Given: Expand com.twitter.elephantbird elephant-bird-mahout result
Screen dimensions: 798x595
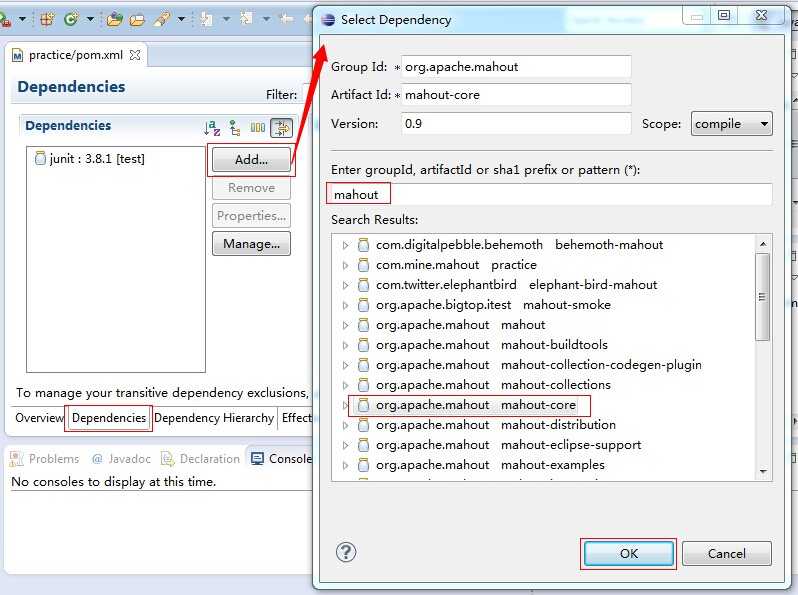Looking at the screenshot, I should pos(346,285).
